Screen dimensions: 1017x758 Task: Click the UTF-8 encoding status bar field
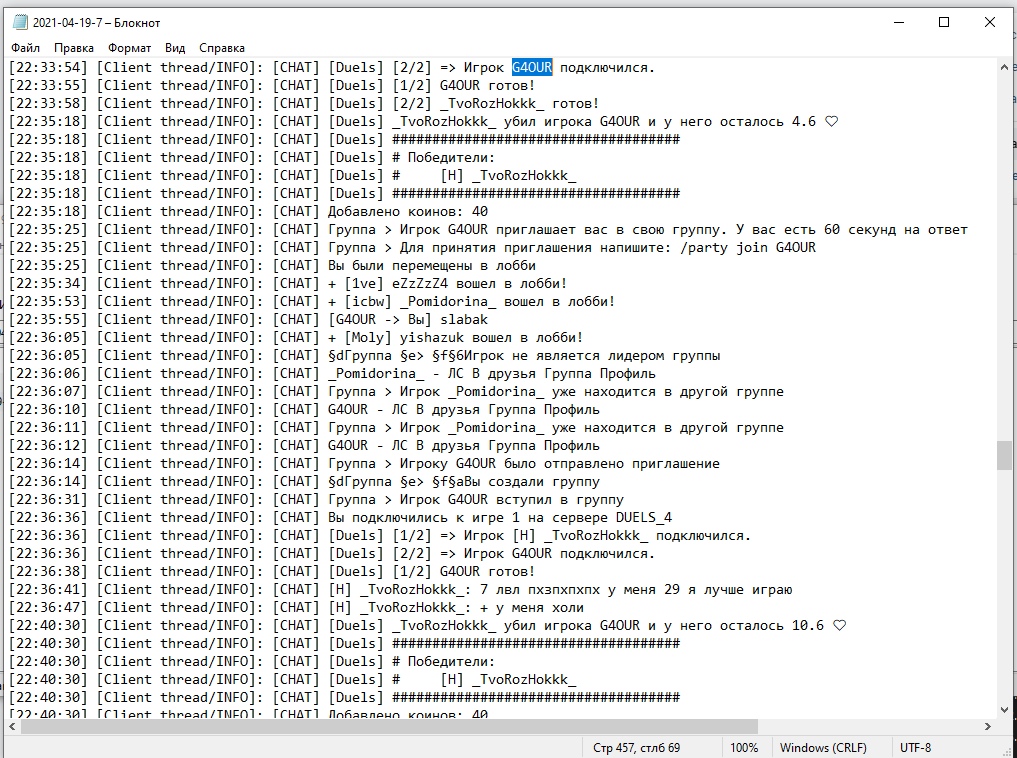915,748
